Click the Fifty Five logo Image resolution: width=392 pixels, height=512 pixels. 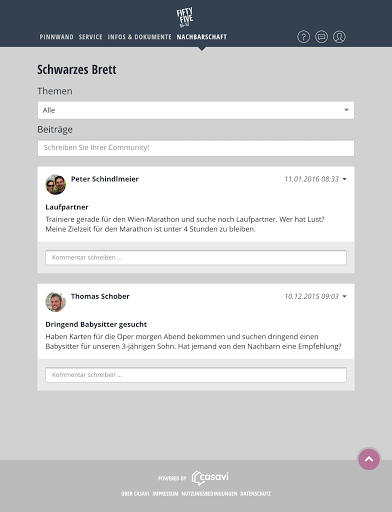(185, 17)
